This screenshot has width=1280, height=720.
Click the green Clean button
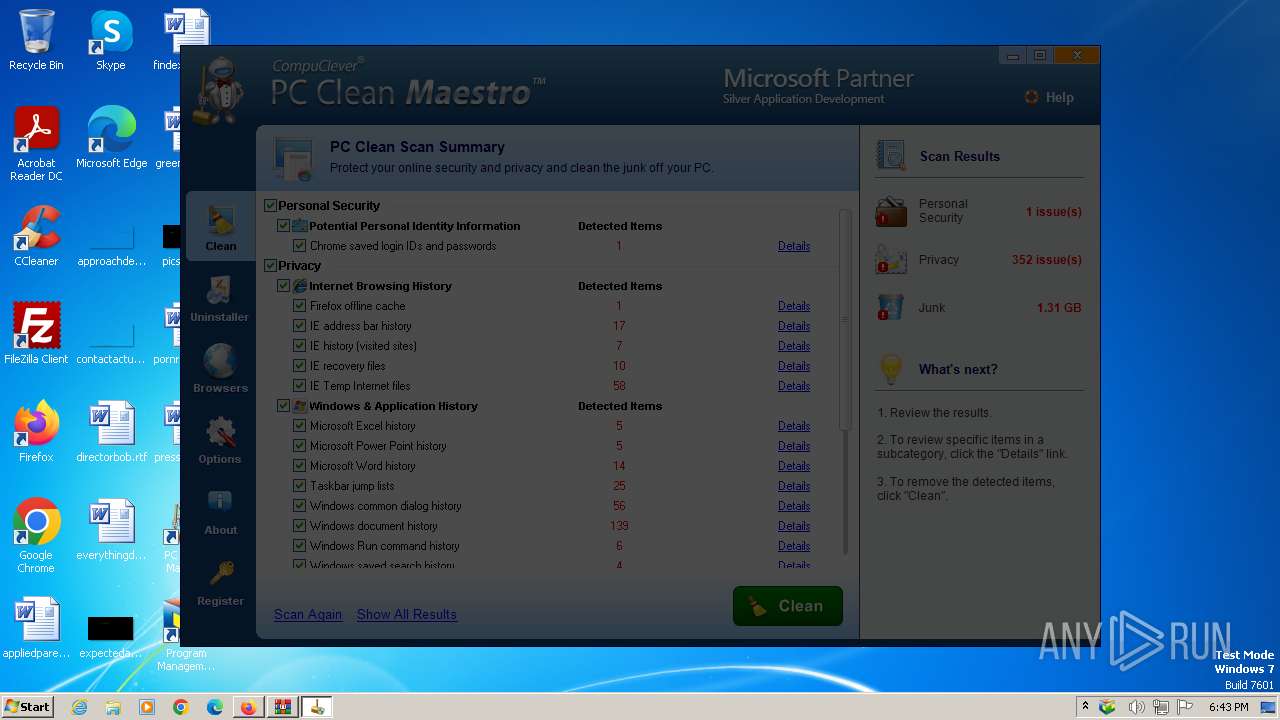point(788,606)
